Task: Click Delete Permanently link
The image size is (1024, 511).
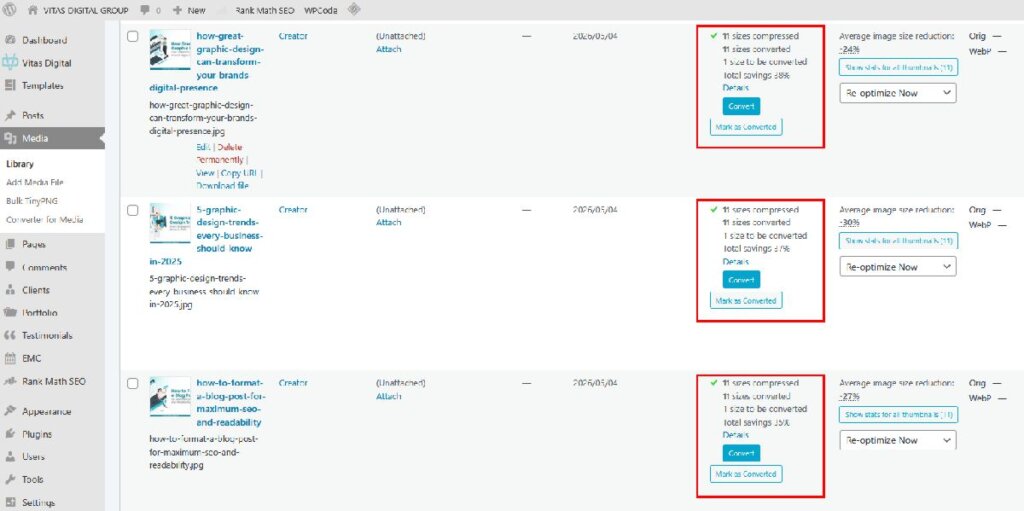Action: (x=220, y=154)
